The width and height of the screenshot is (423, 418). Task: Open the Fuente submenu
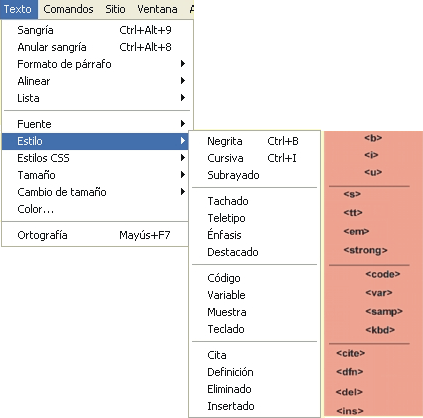[x=96, y=124]
